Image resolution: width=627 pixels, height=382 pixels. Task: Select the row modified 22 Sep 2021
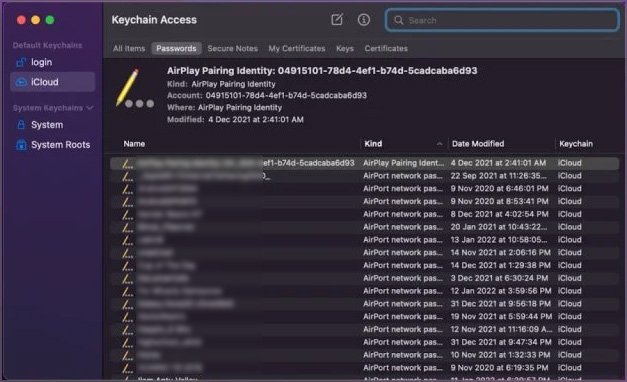[364, 176]
